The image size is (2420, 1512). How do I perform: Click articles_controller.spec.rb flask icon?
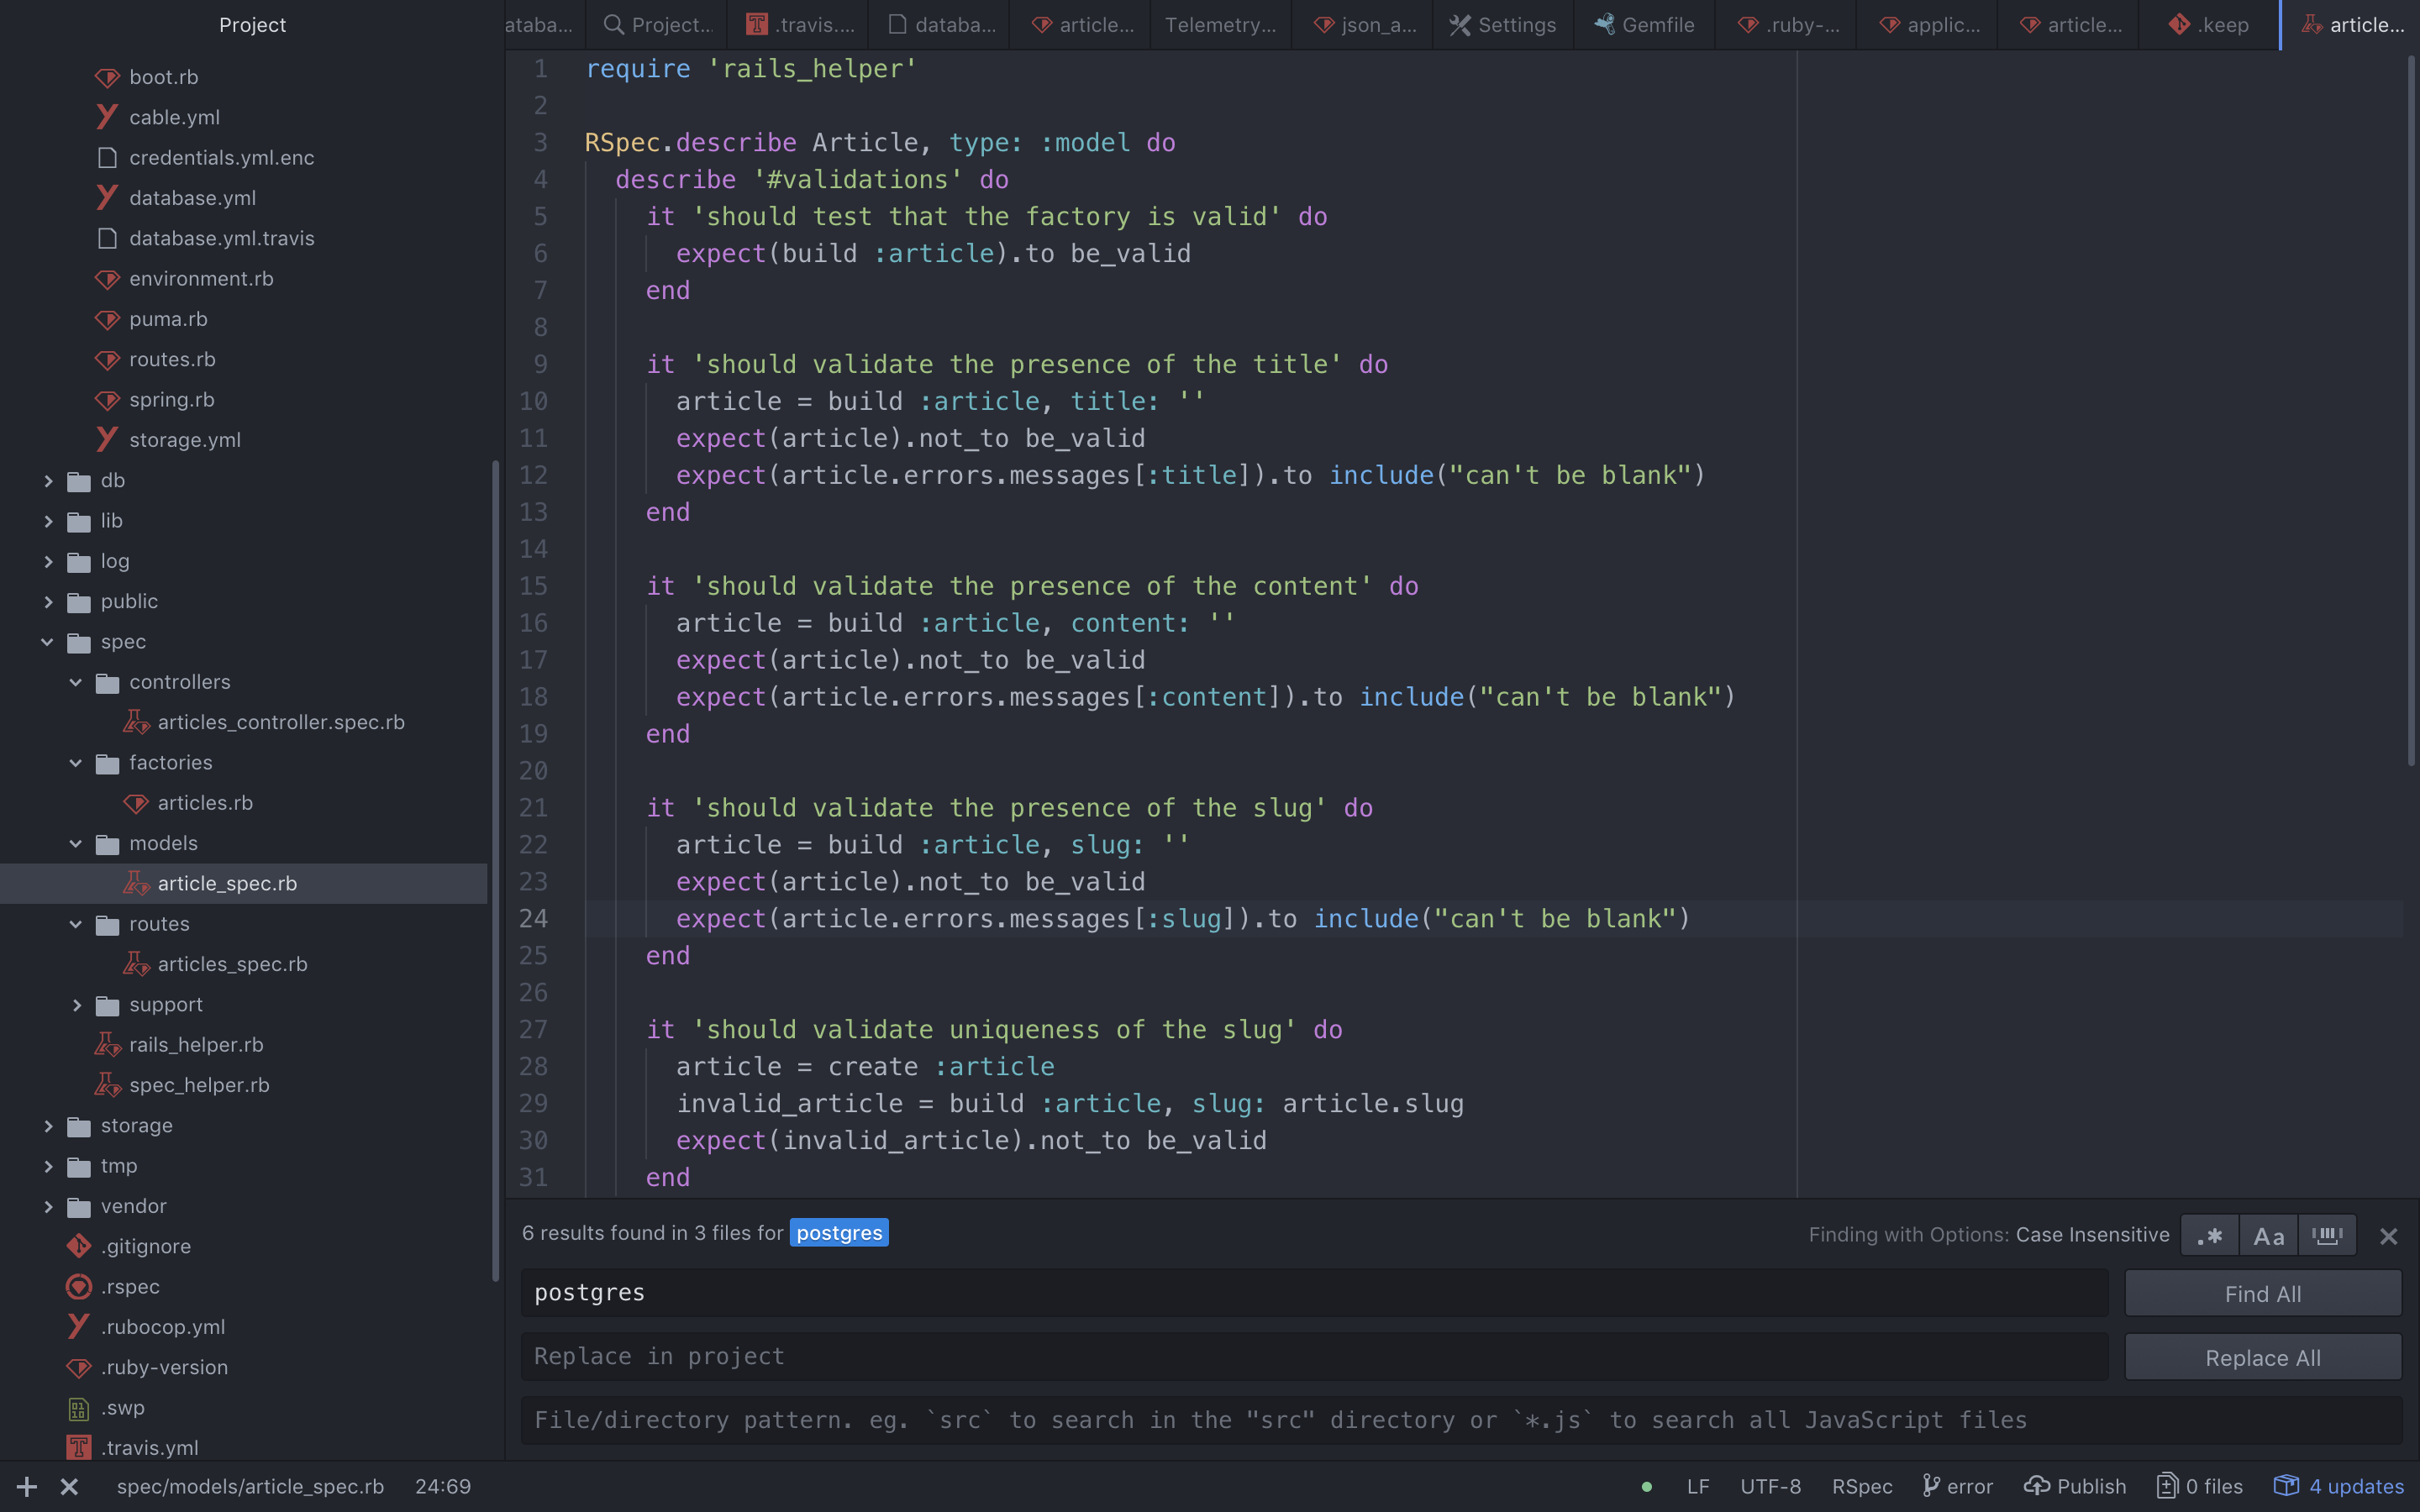coord(136,722)
